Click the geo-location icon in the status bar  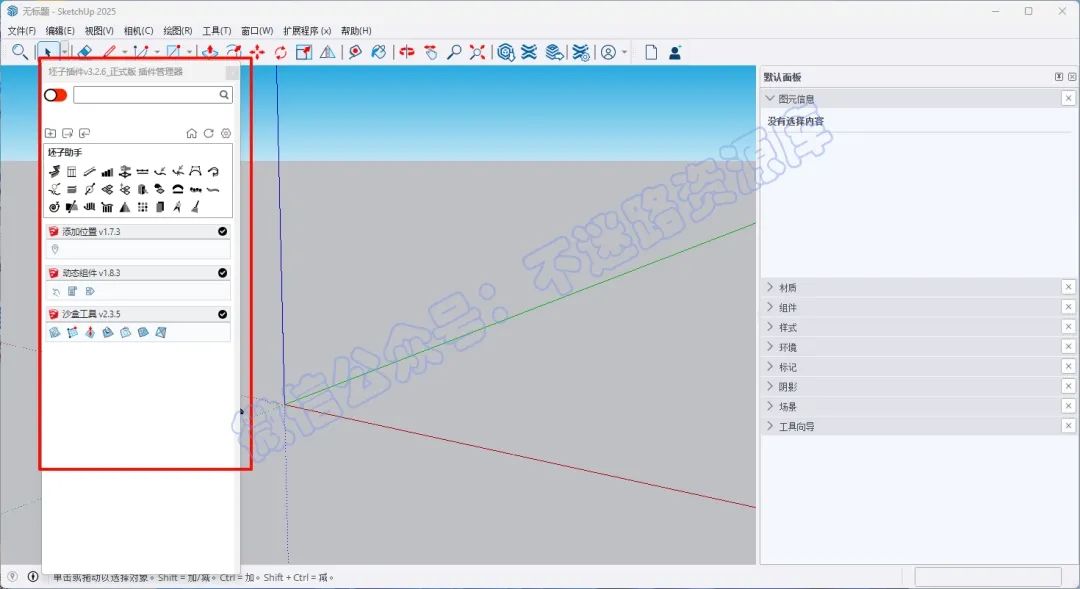click(x=12, y=577)
